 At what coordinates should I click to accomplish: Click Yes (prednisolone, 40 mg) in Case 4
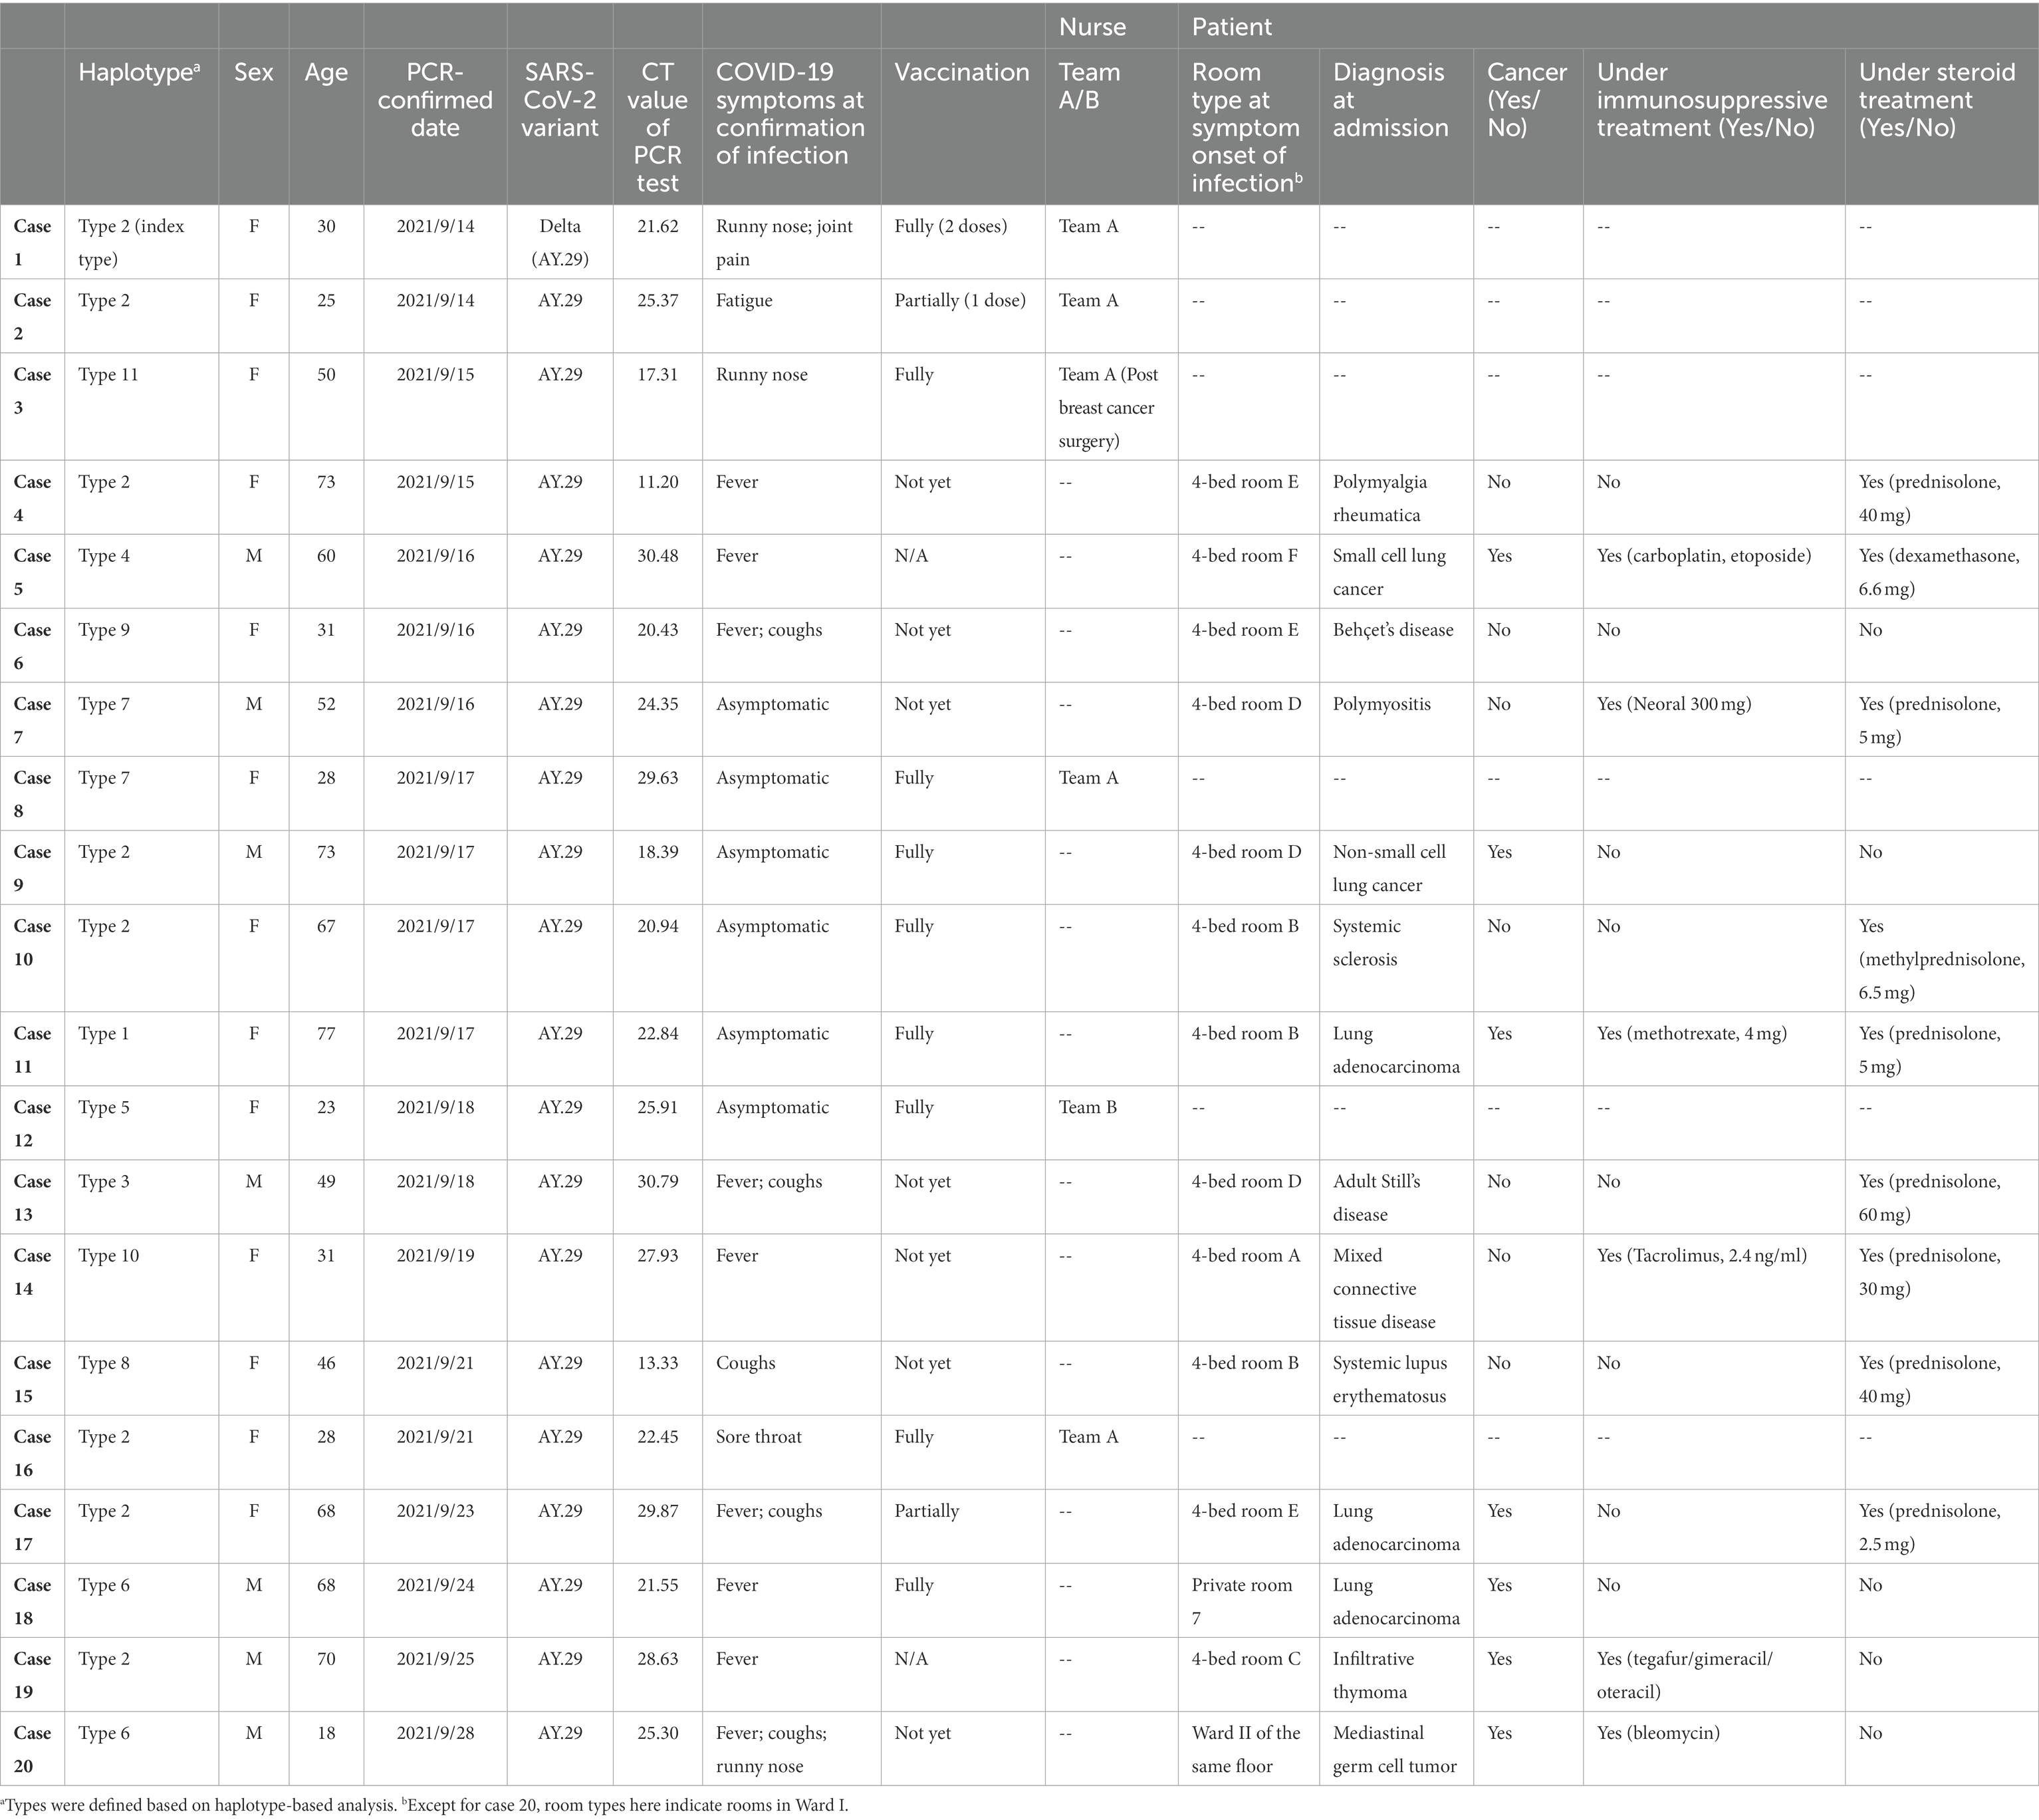[1929, 498]
